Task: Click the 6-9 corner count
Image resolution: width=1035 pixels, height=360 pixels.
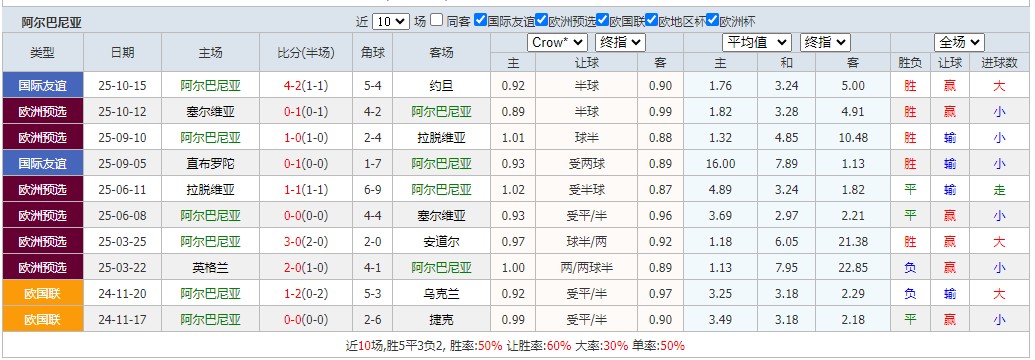Action: [373, 190]
